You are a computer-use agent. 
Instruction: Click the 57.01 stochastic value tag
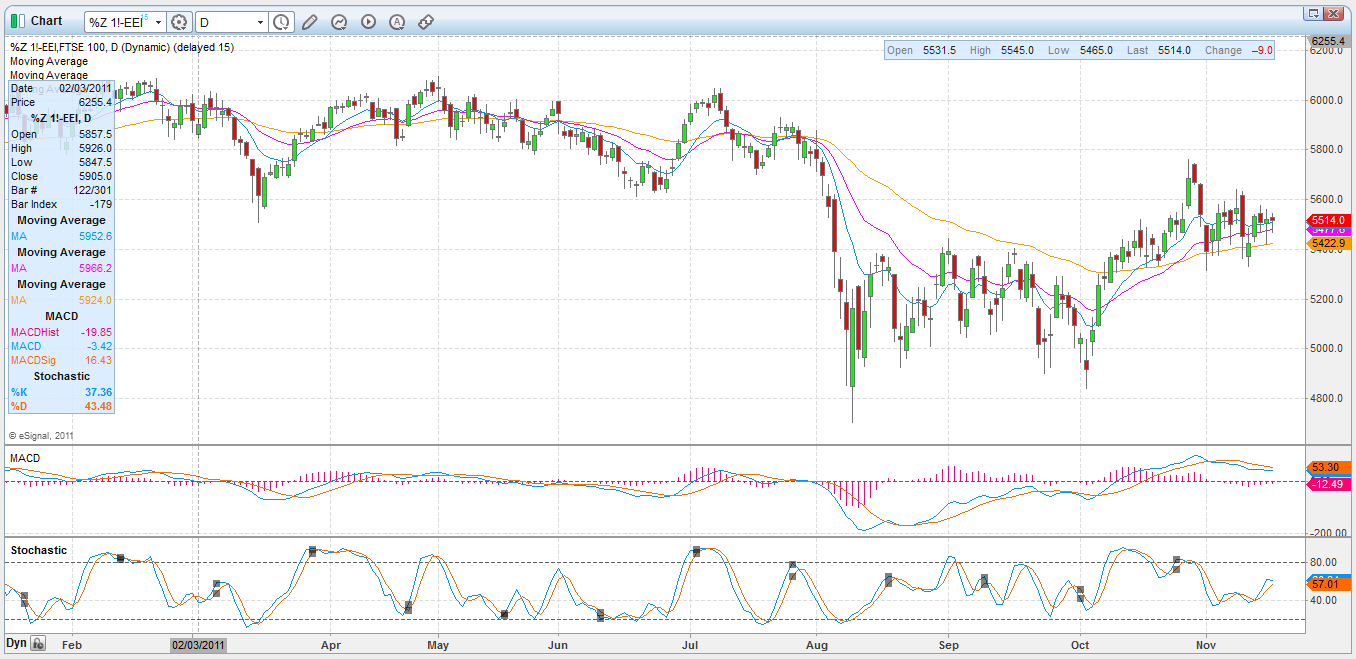[1329, 583]
